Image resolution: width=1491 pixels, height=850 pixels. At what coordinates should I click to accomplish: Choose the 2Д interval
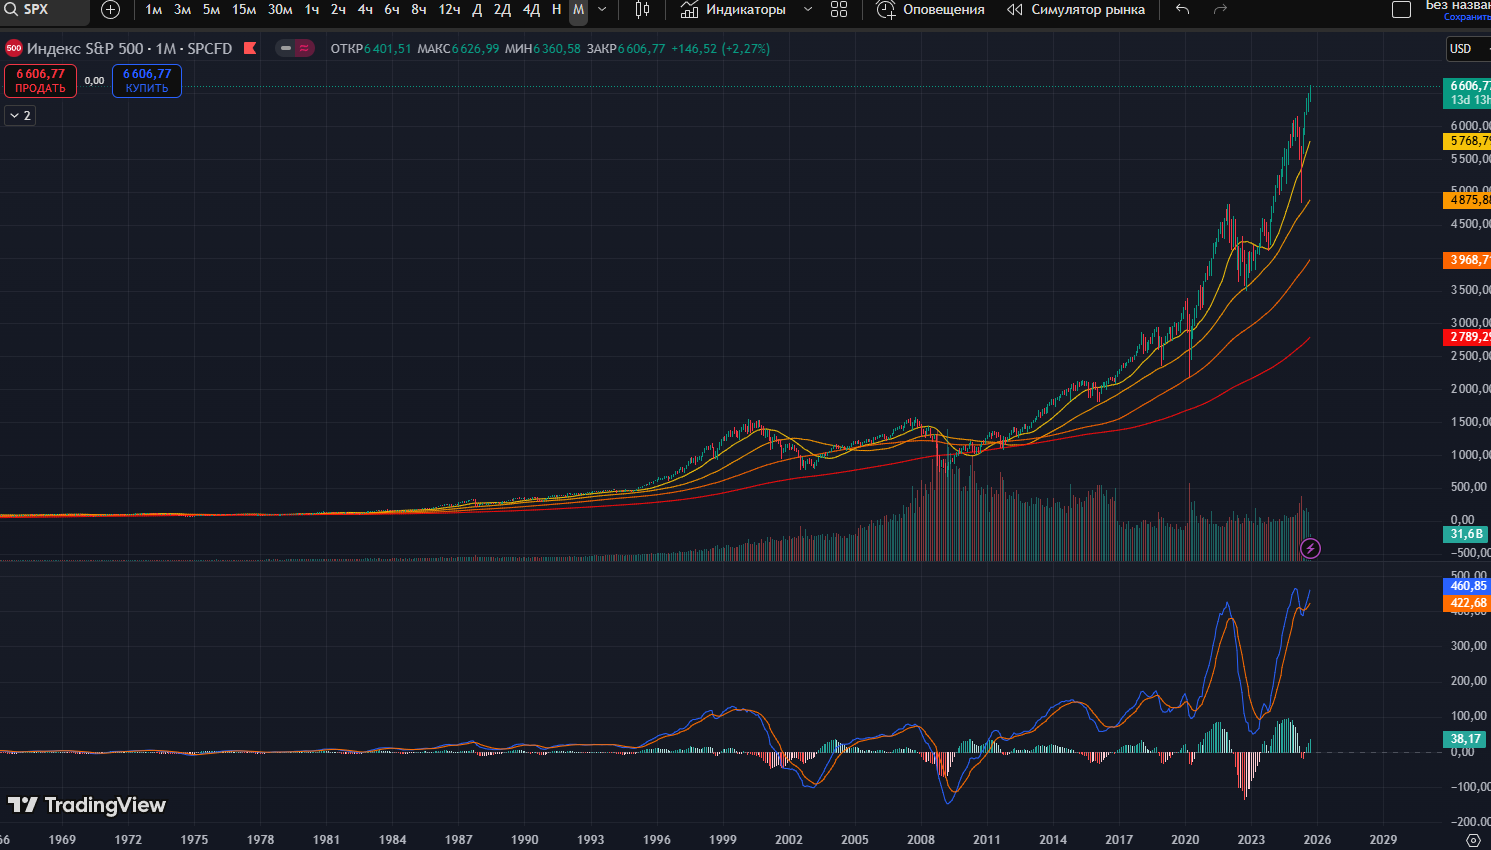(x=502, y=10)
